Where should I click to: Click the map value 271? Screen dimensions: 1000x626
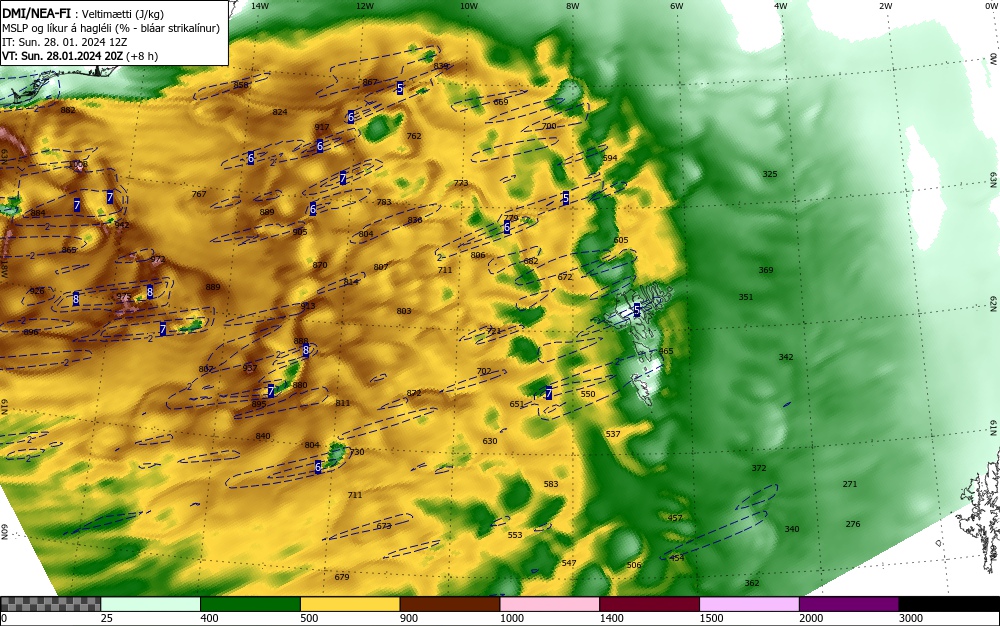pos(850,484)
